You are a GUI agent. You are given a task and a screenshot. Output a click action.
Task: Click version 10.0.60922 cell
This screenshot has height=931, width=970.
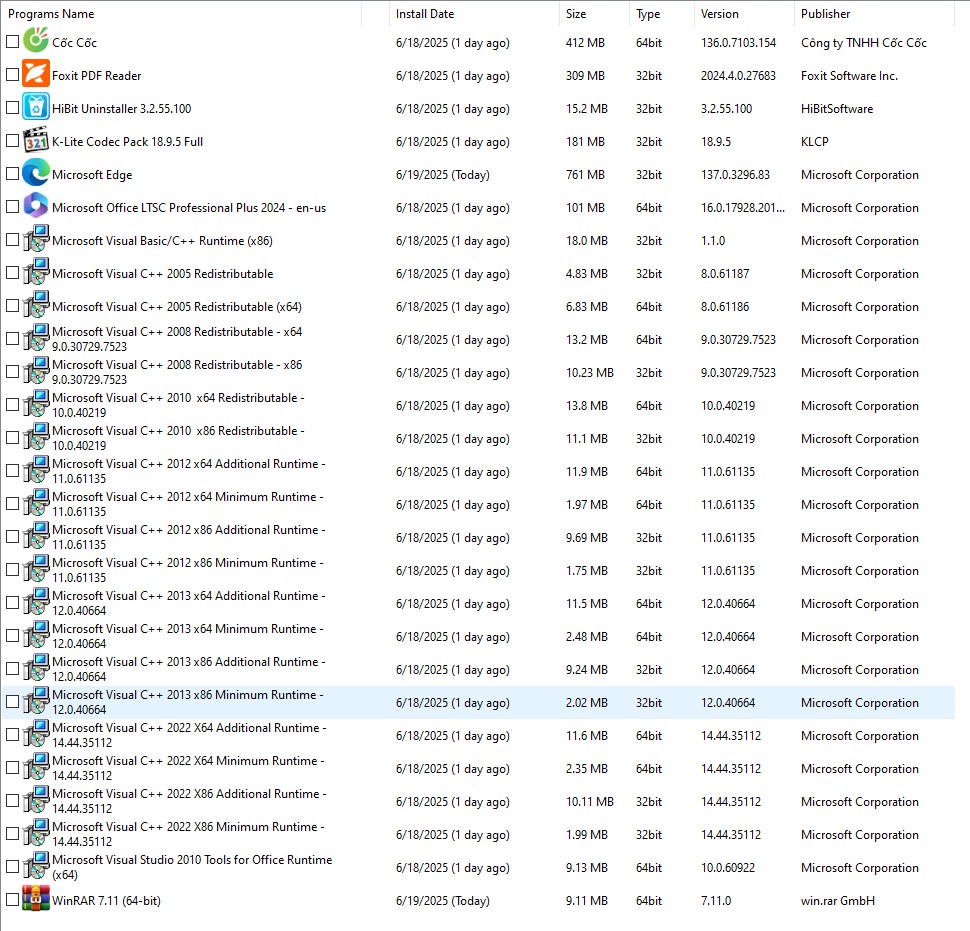coord(728,867)
